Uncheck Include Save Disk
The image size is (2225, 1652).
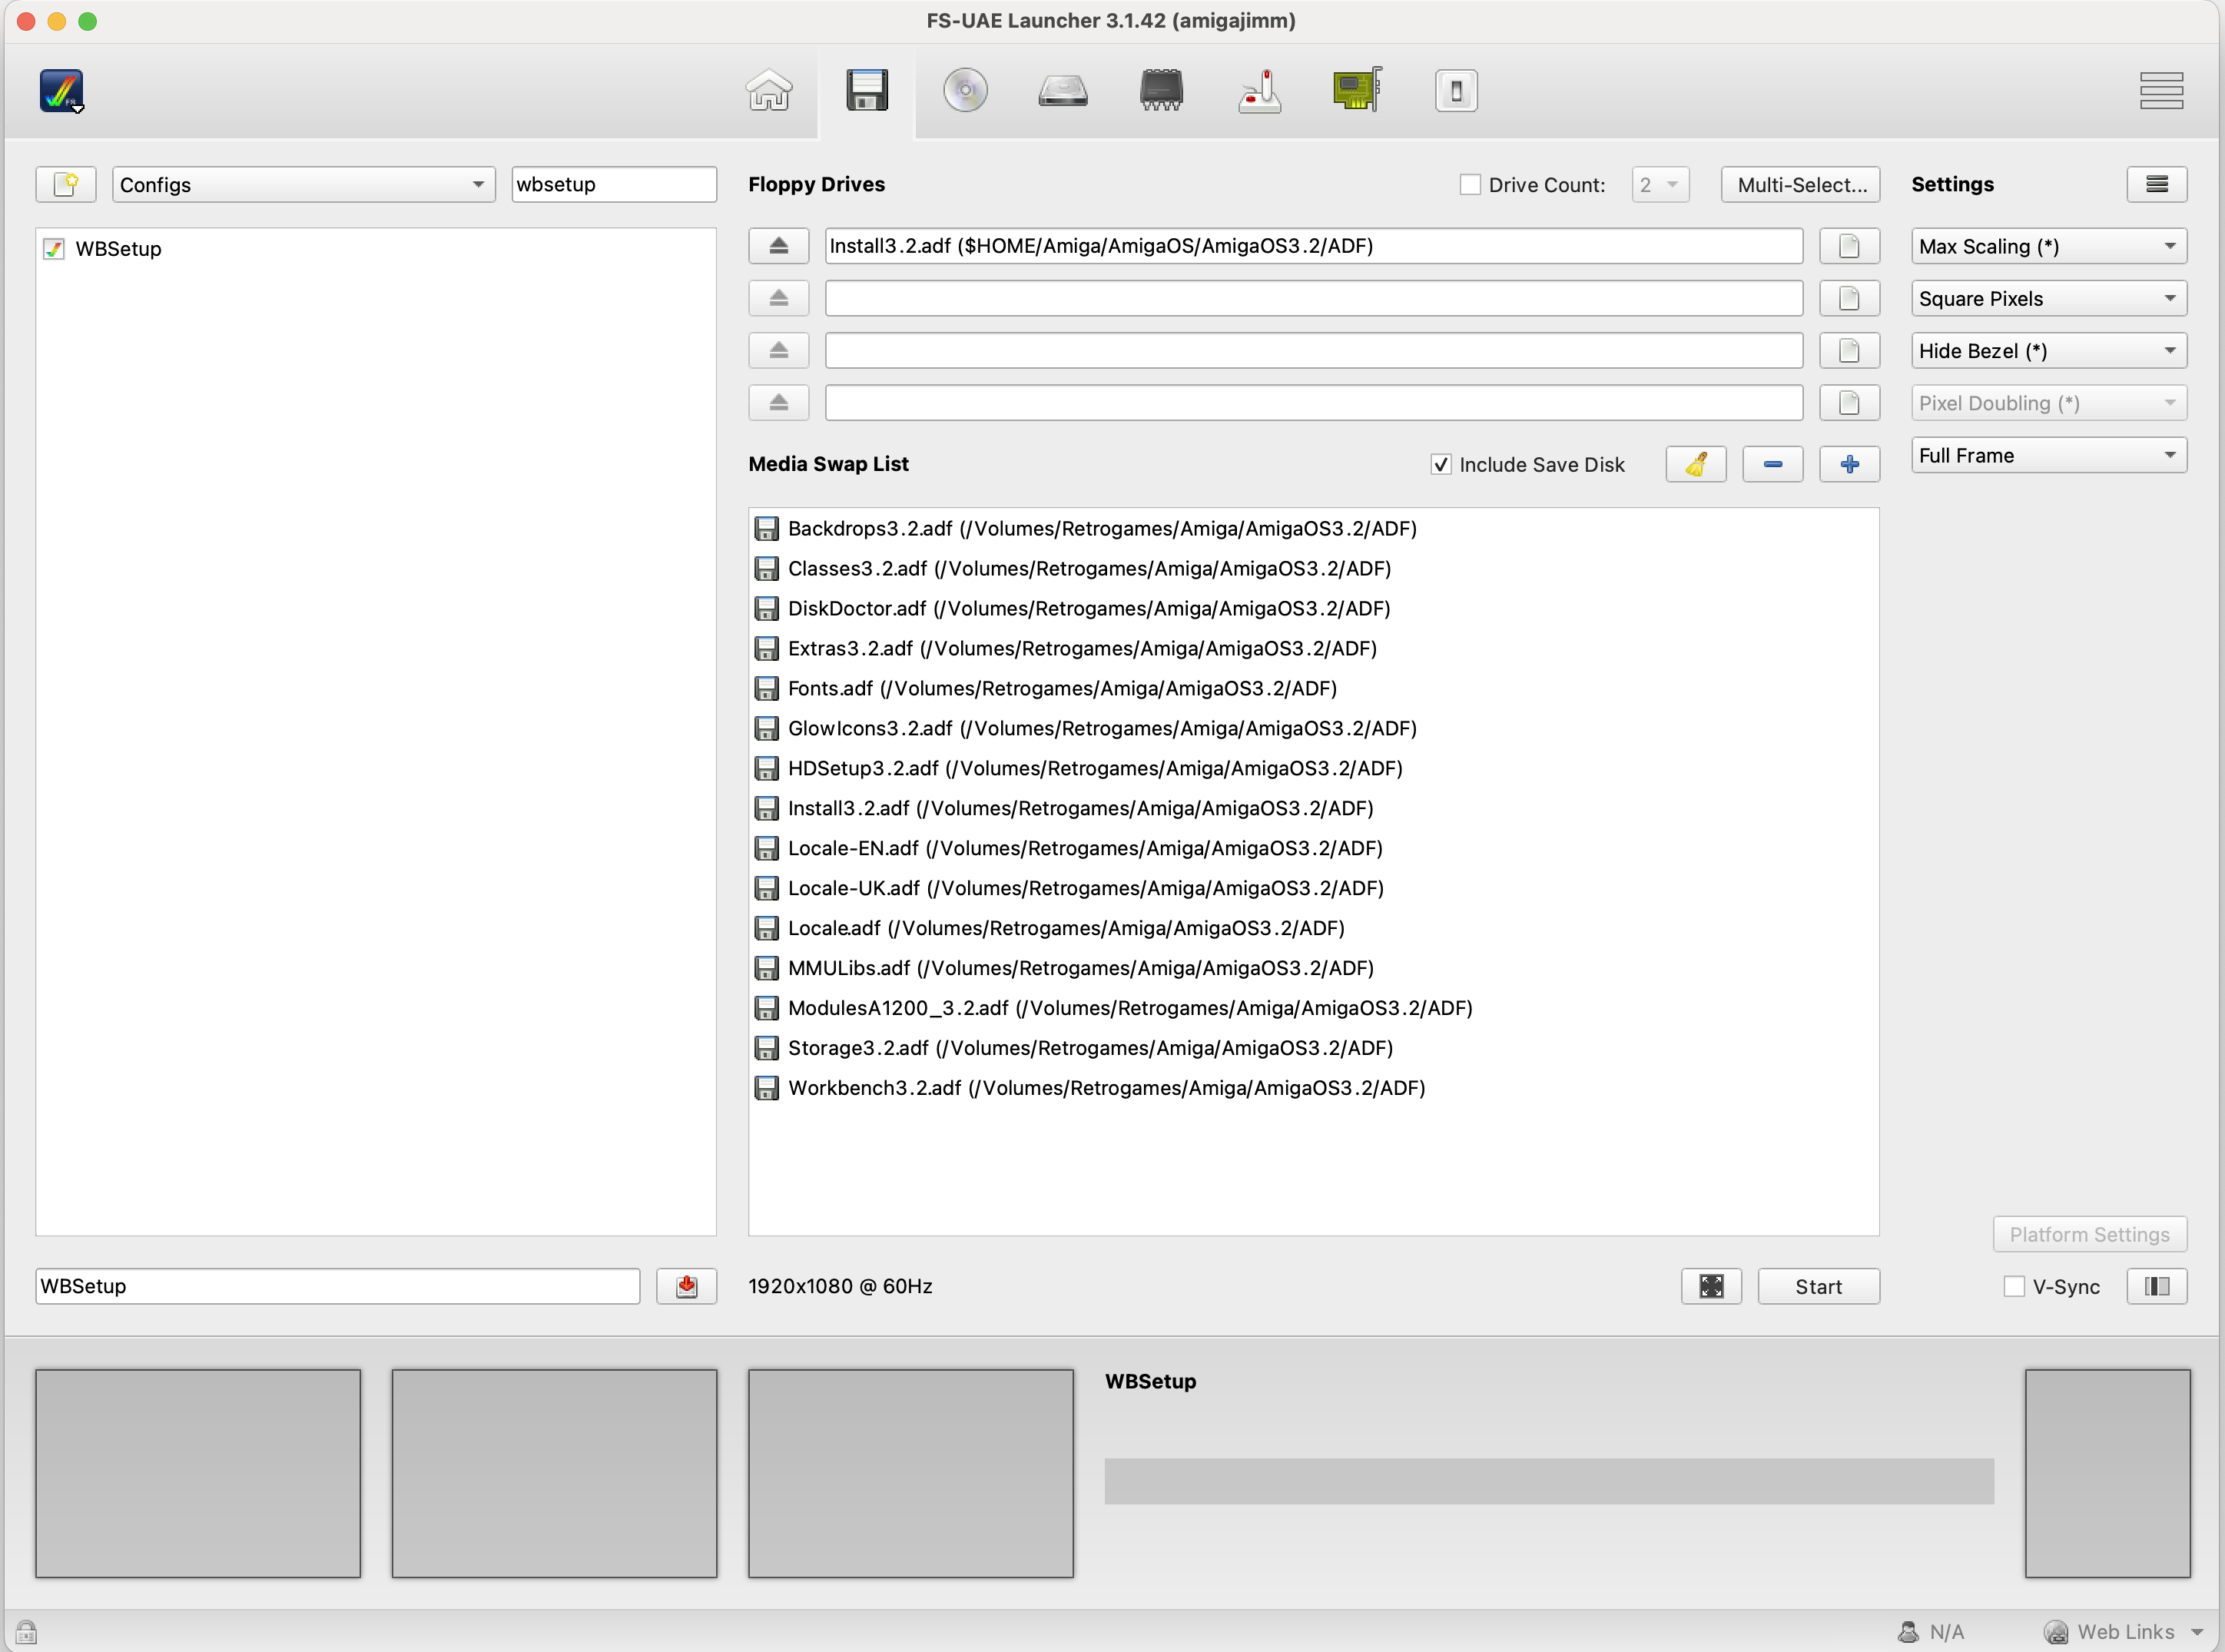[x=1440, y=465]
